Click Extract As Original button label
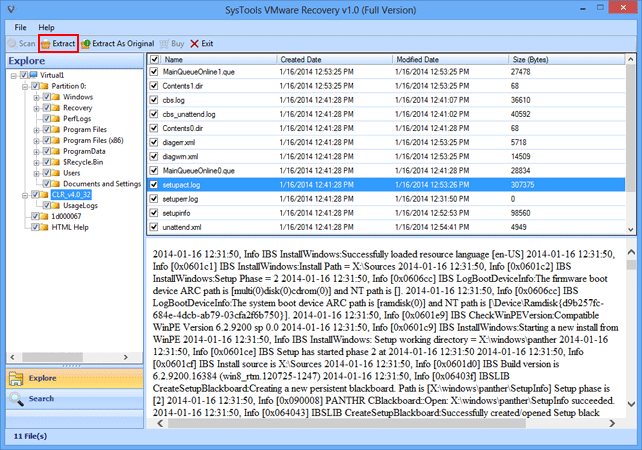 pyautogui.click(x=123, y=43)
